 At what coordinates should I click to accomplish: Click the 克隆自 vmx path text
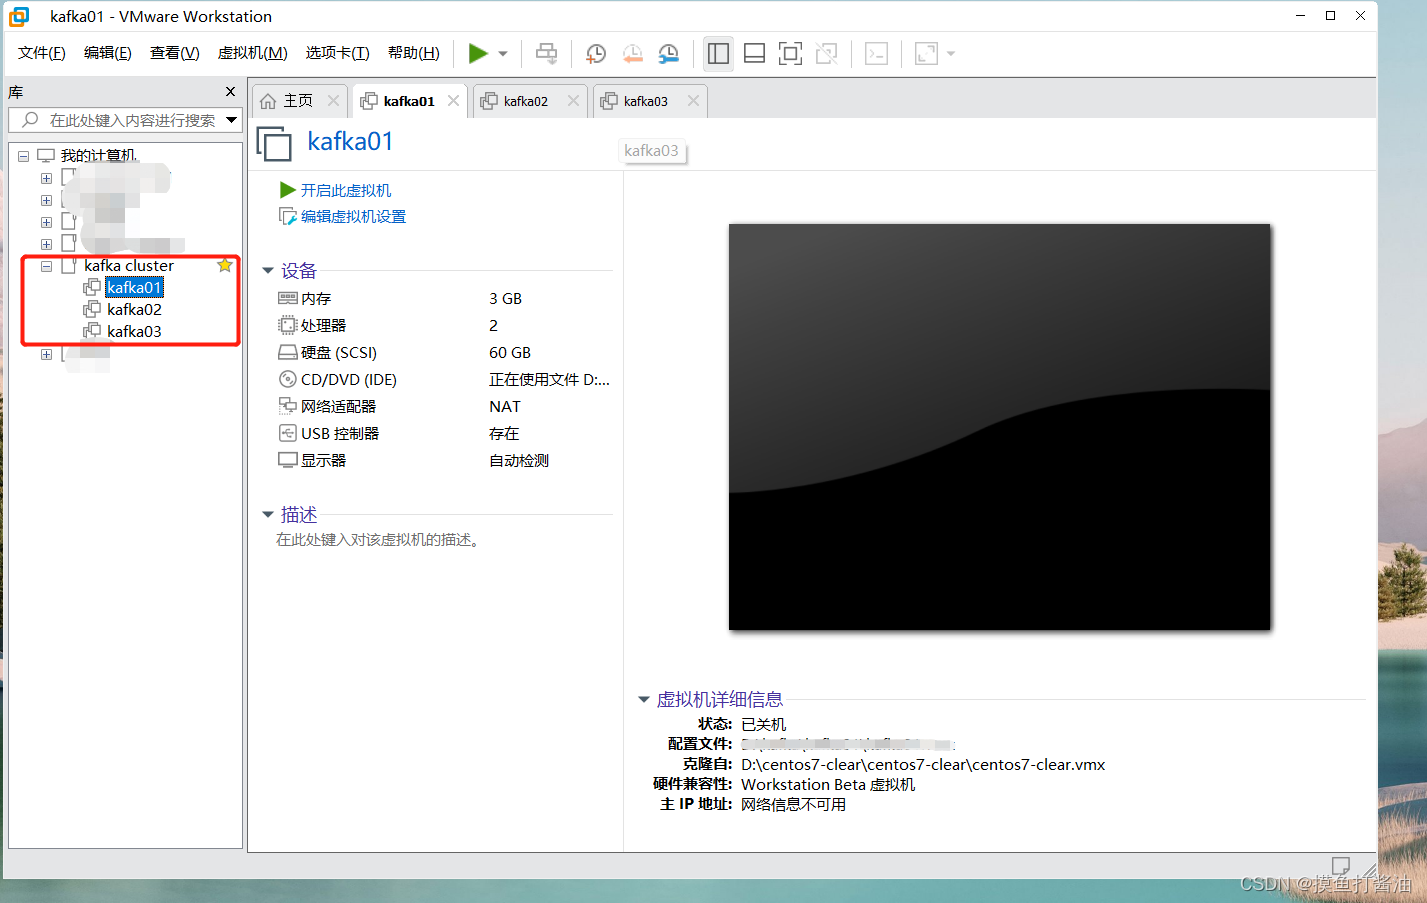tap(923, 765)
